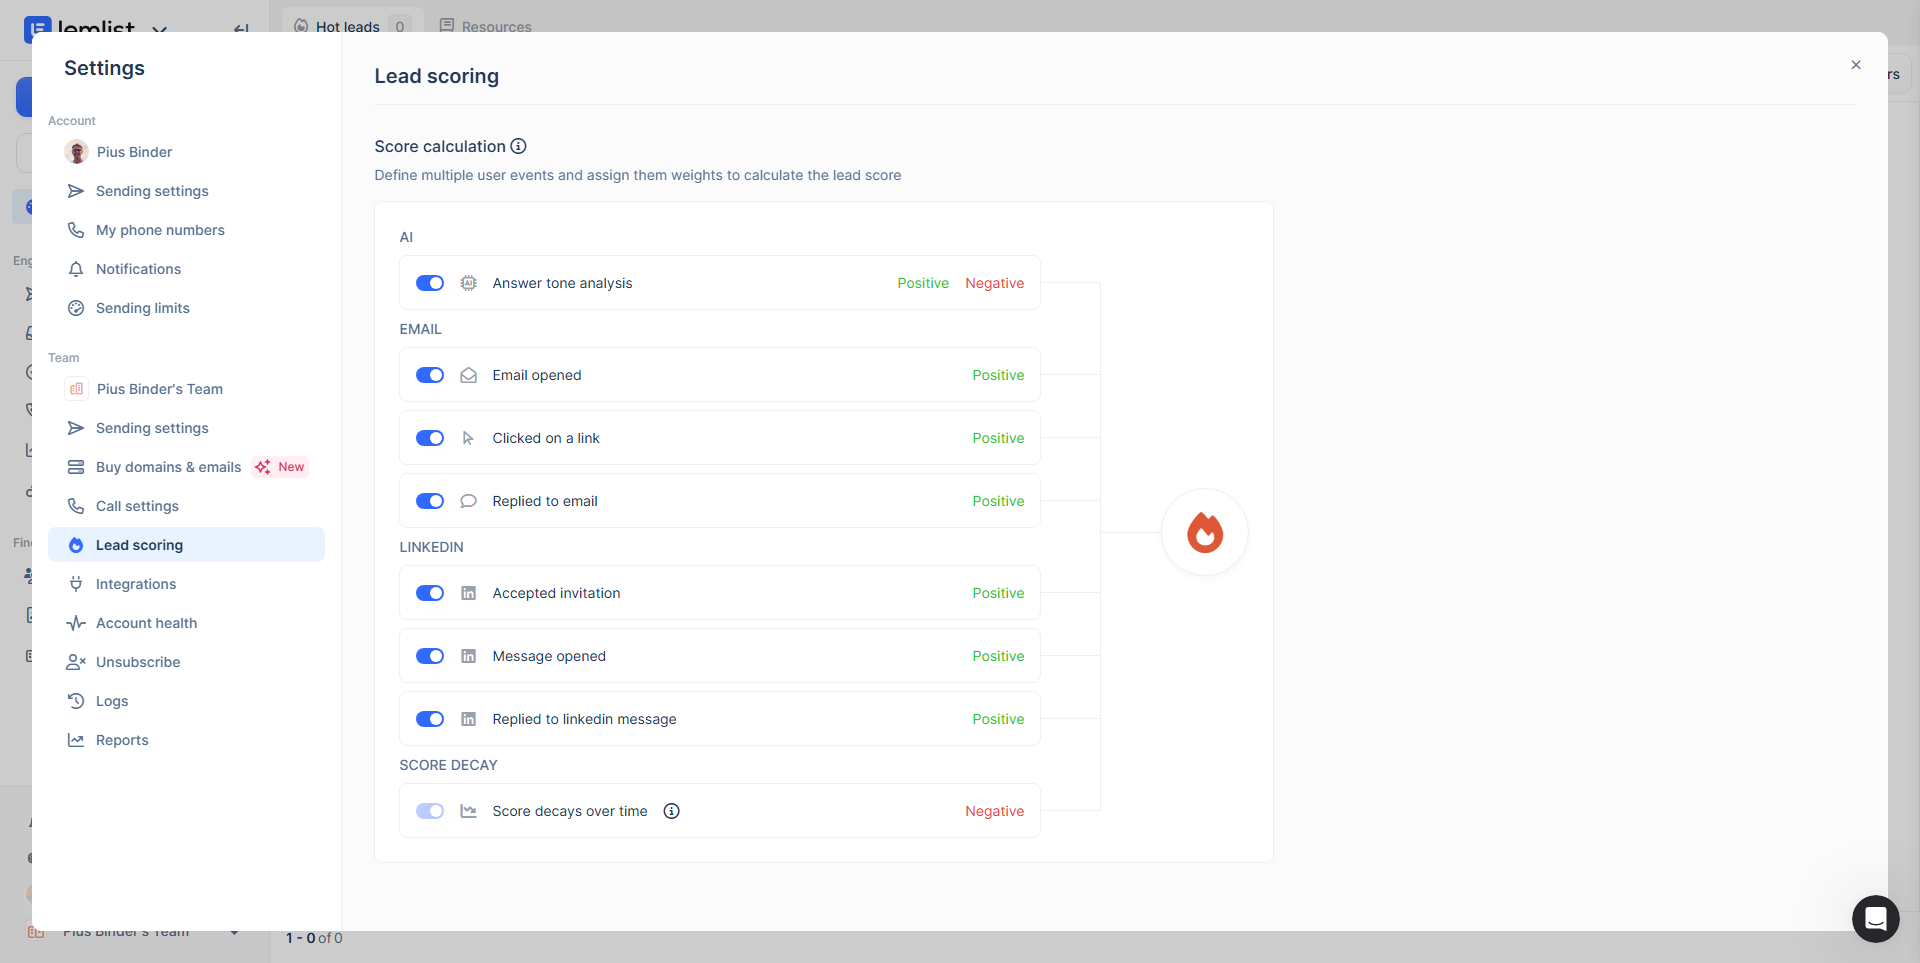Open Pius Binder's Team settings
Image resolution: width=1920 pixels, height=963 pixels.
[159, 389]
